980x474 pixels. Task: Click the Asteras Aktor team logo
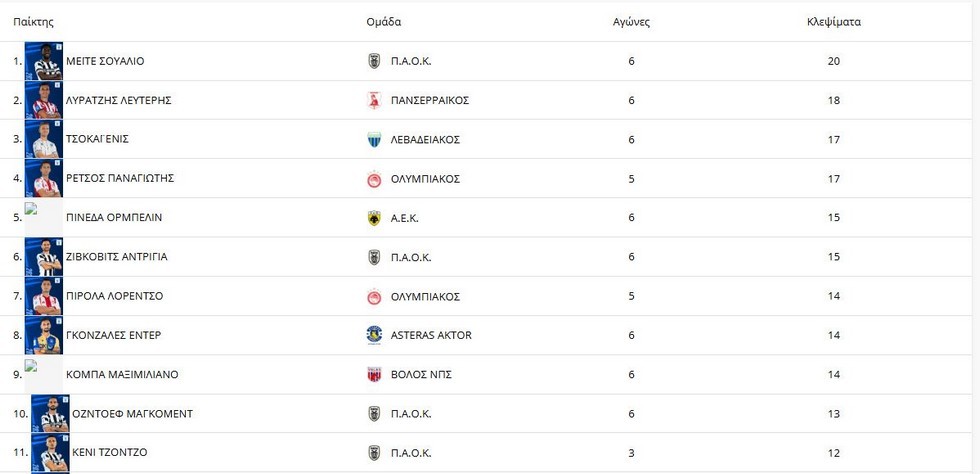coord(374,335)
